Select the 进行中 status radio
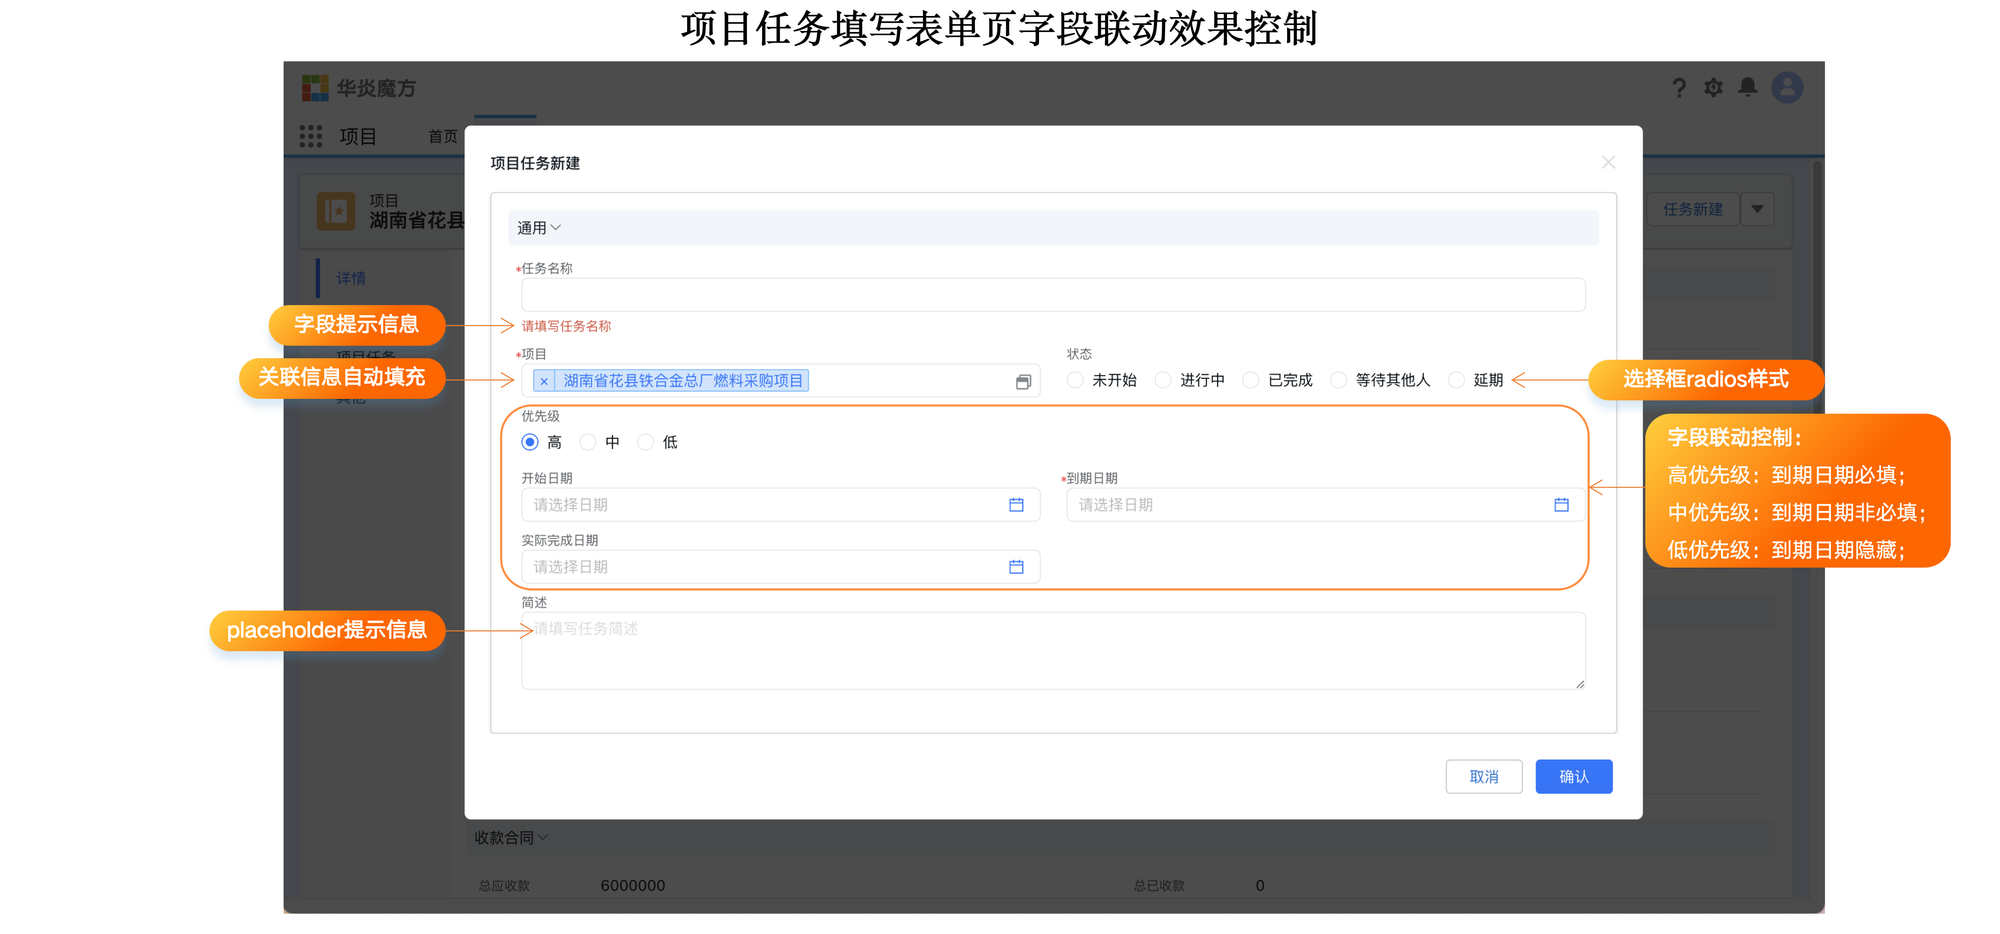This screenshot has width=2000, height=934. click(1163, 380)
